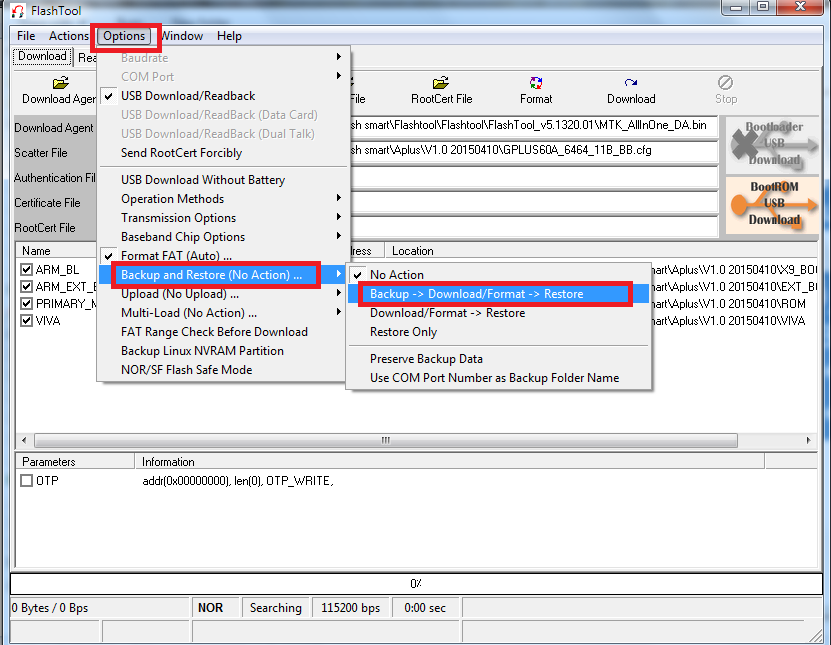
Task: Open the Options menu
Action: 124,36
